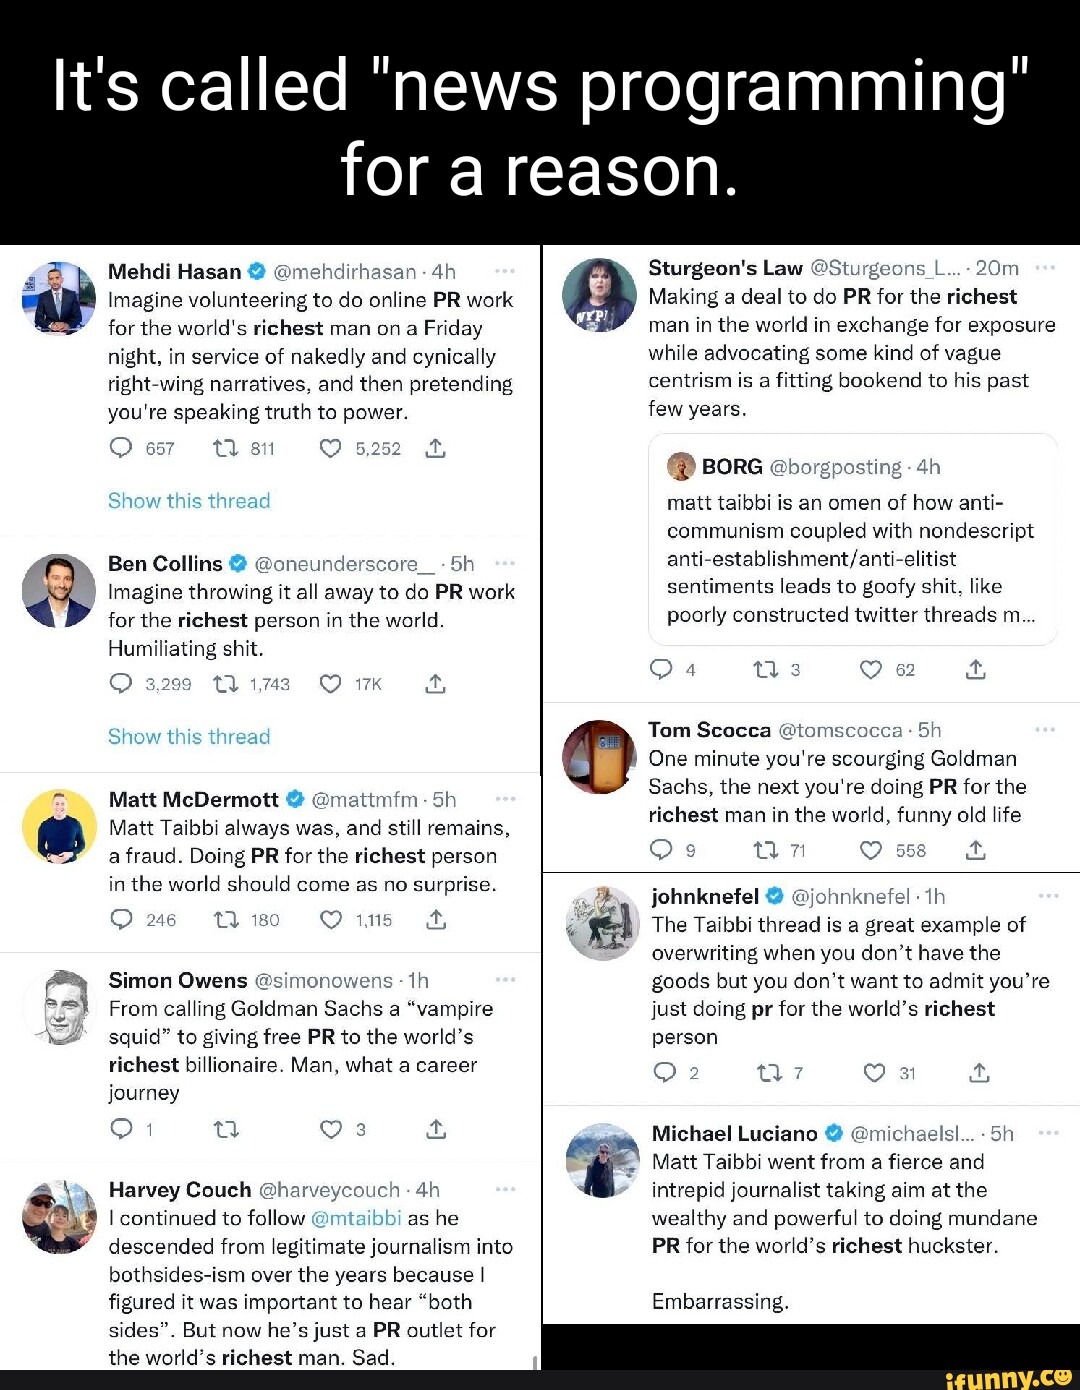The height and width of the screenshot is (1390, 1080).
Task: Like Mehdi Hasan's tweet
Action: [x=330, y=449]
